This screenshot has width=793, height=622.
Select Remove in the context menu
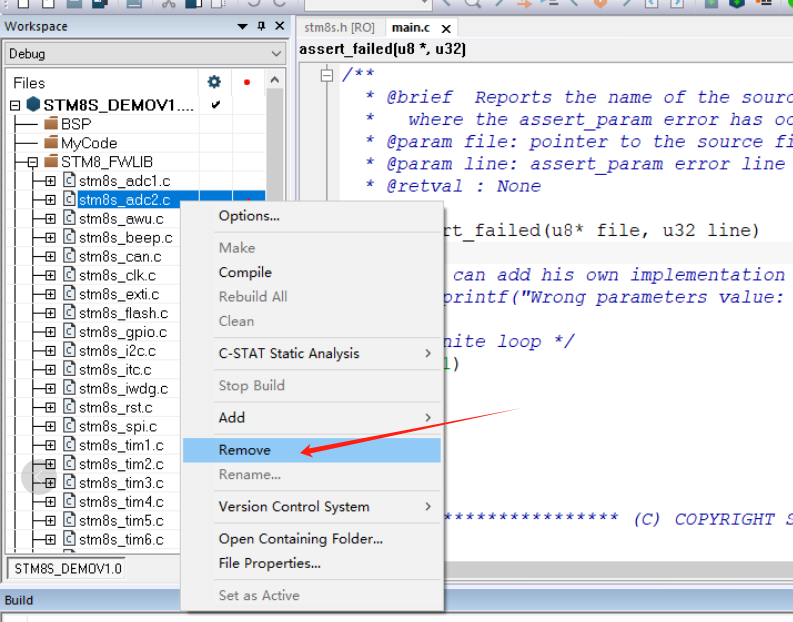point(312,450)
